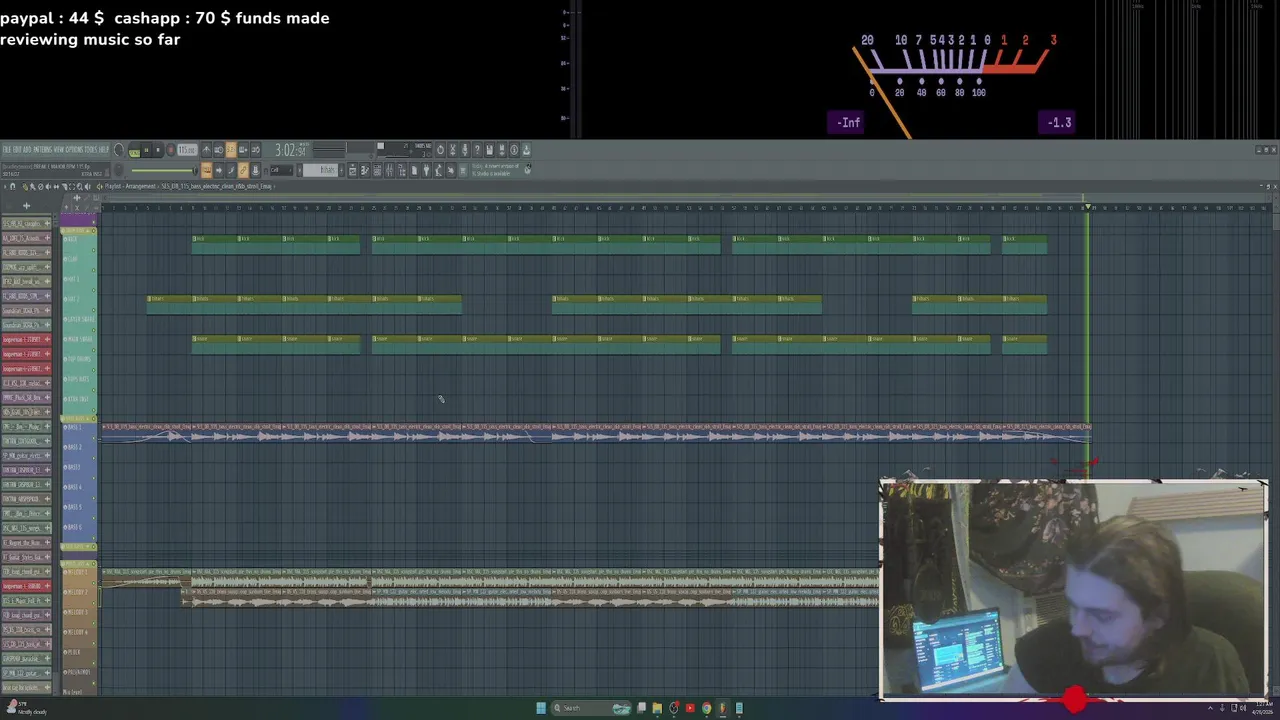Select the playlist Delete tool
This screenshot has height=720, width=1280.
pyautogui.click(x=40, y=186)
